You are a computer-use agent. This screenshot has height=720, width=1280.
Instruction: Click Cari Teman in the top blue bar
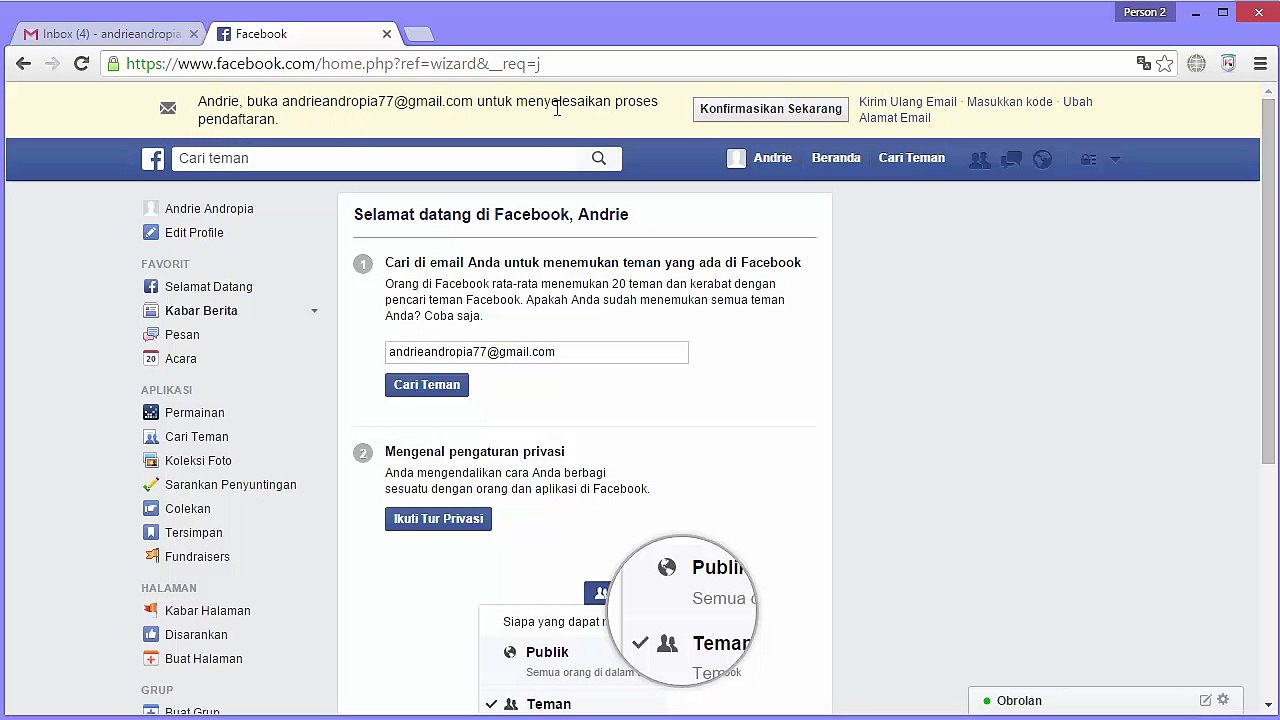[x=912, y=158]
